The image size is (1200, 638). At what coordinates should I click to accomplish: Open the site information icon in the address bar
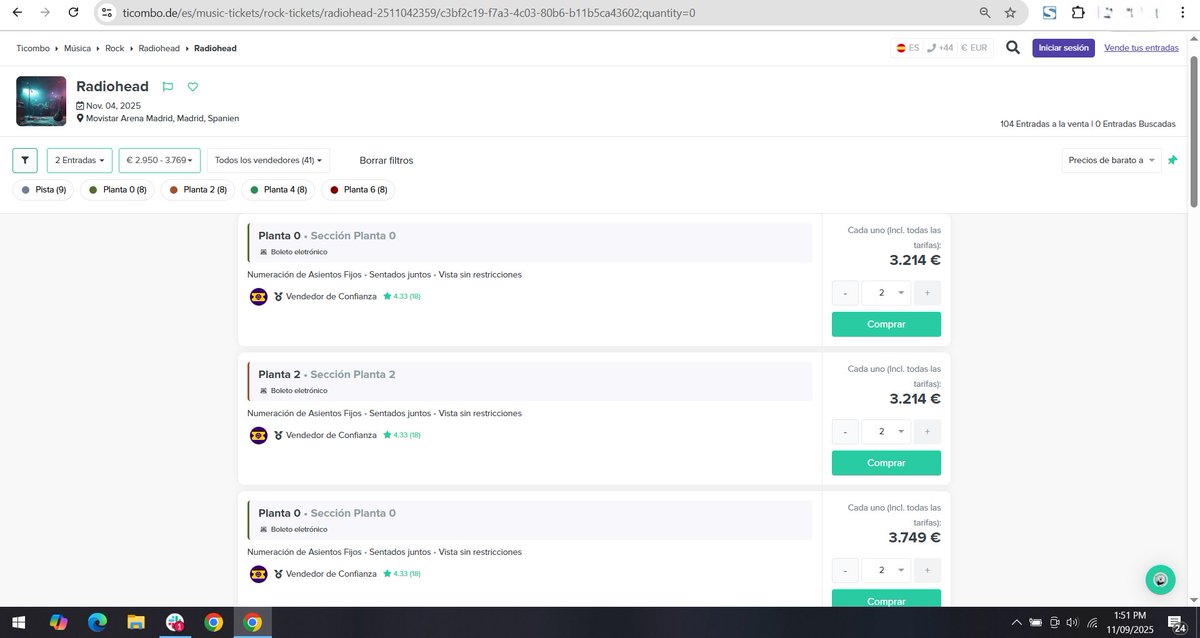pos(108,13)
